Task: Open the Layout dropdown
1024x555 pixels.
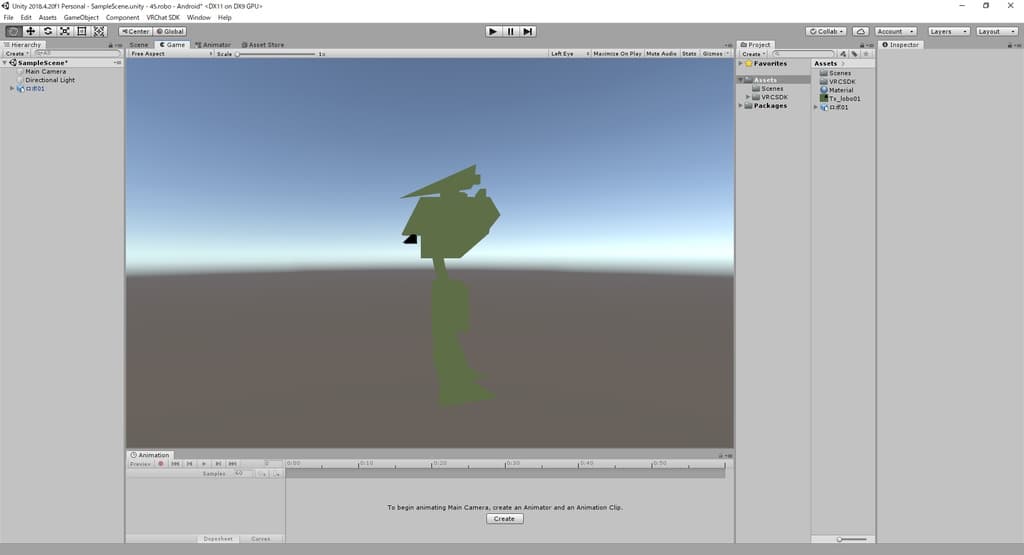Action: point(997,31)
